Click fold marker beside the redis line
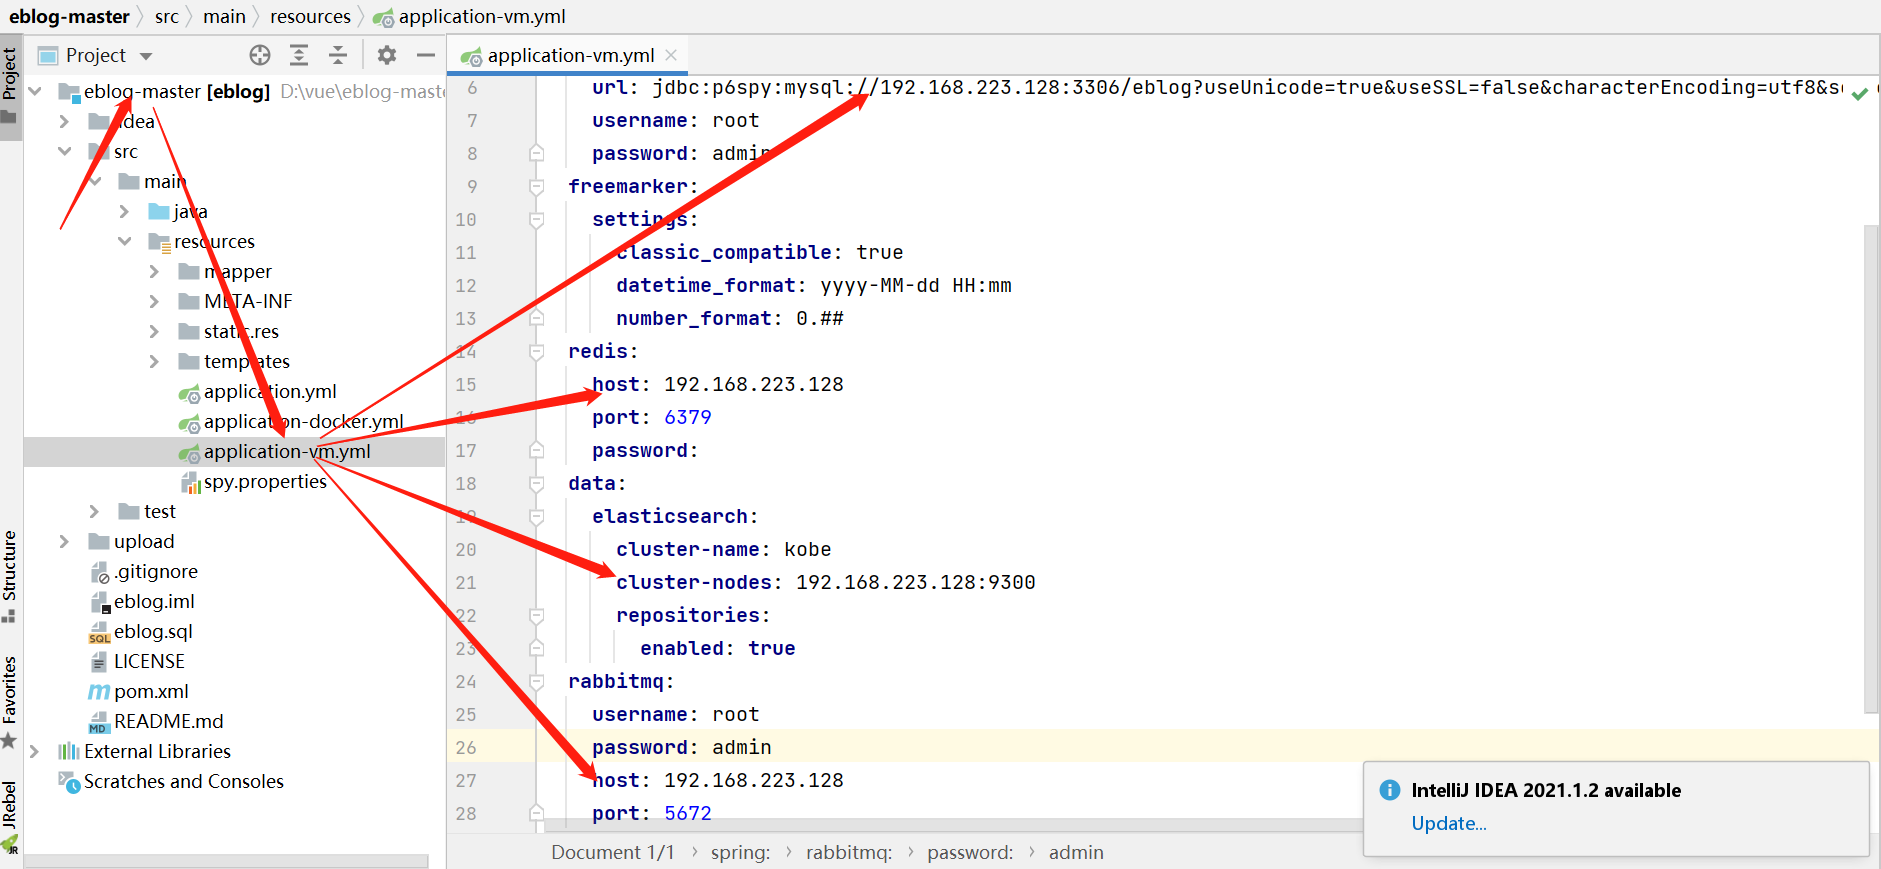 click(x=537, y=352)
